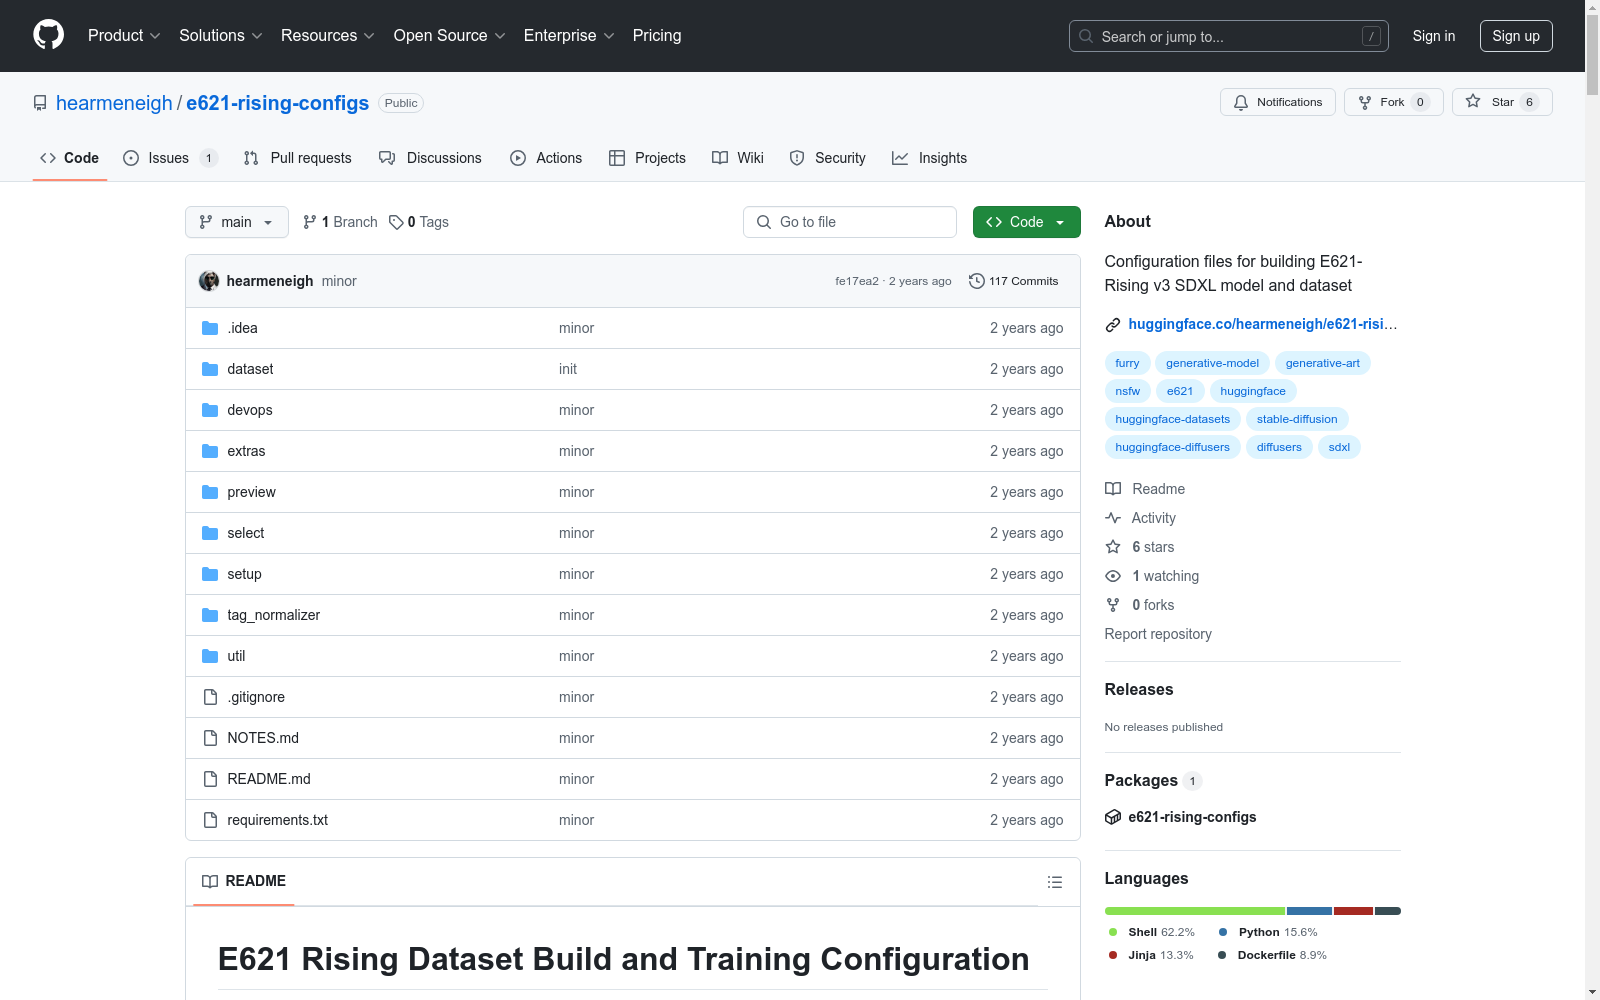Click the commit history clock icon
This screenshot has height=1000, width=1600.
point(977,281)
